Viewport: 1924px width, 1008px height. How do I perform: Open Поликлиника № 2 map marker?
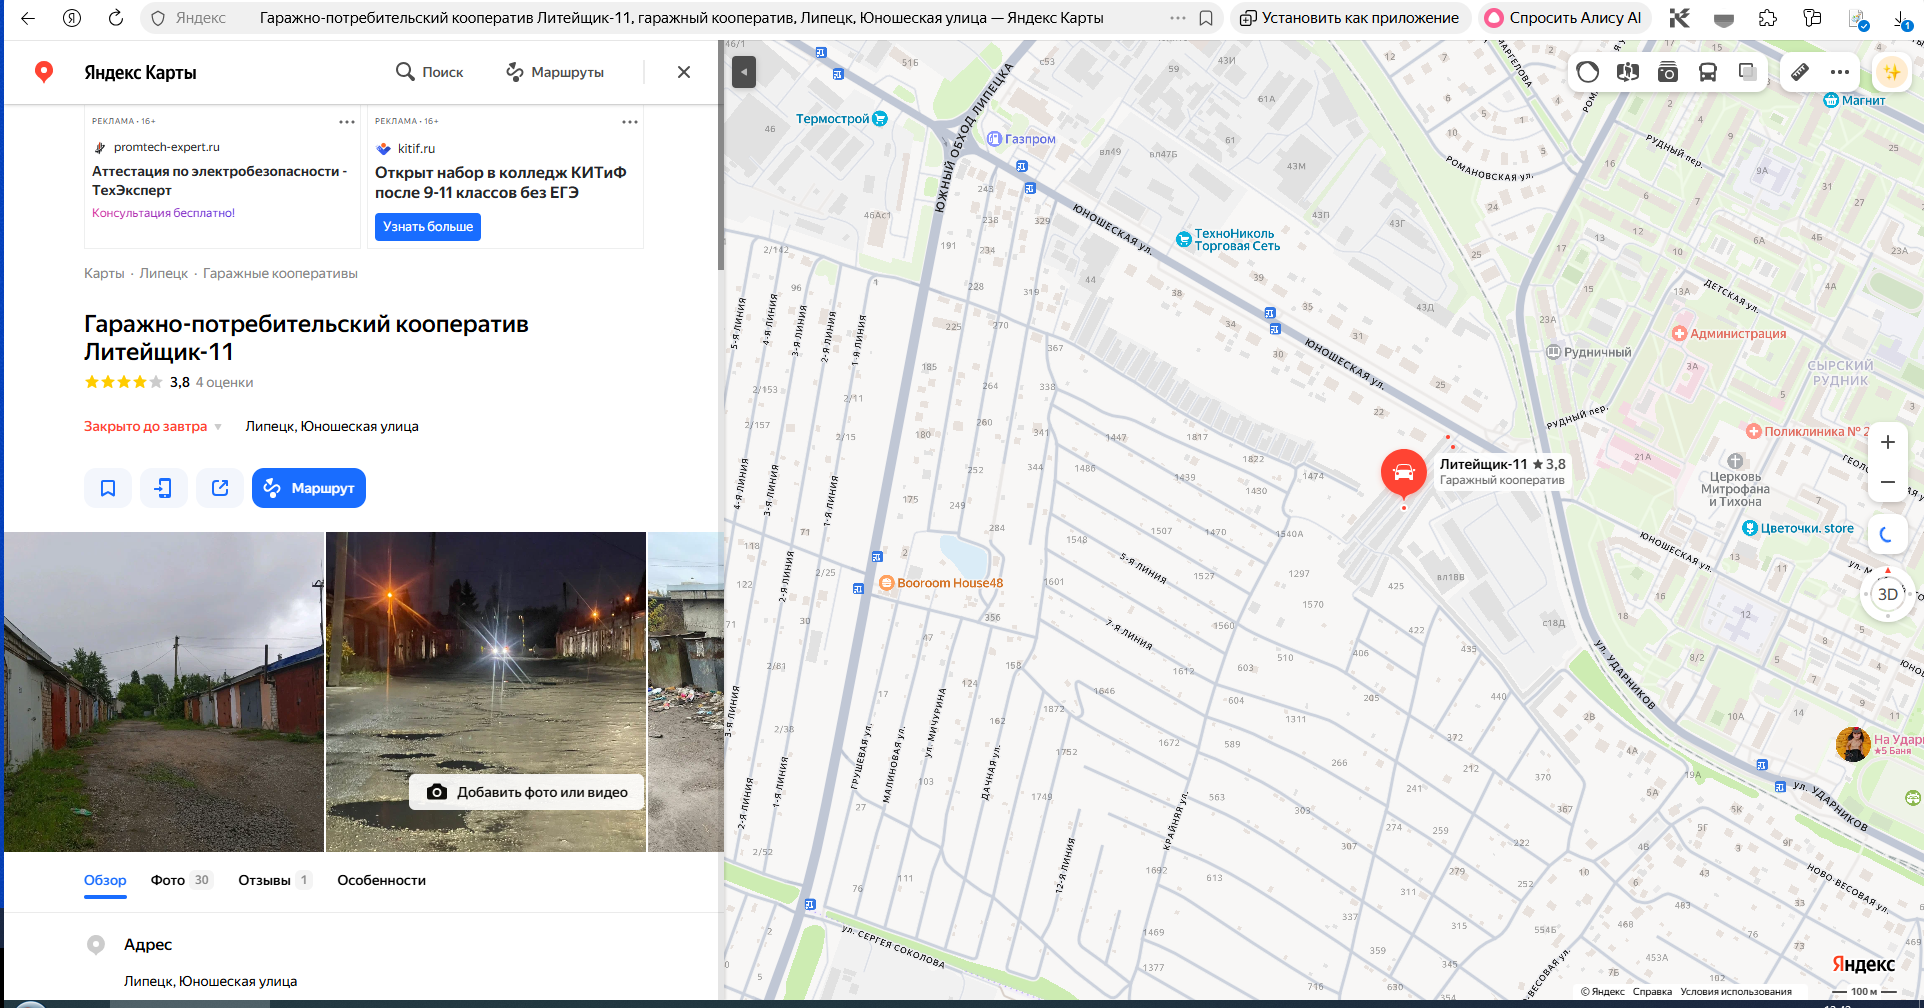coord(1806,431)
